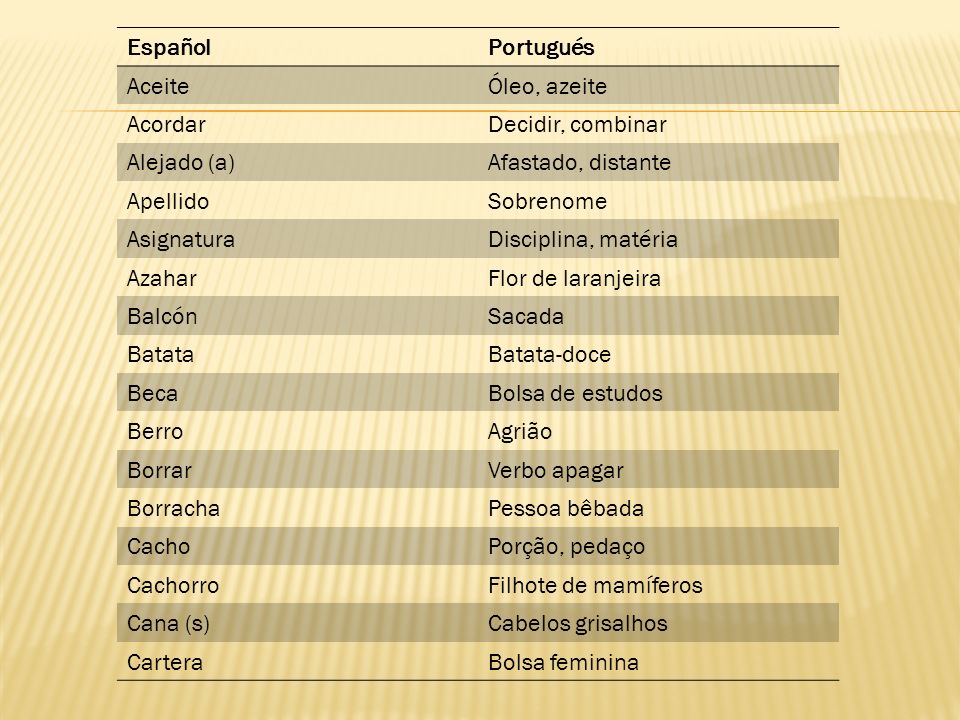Click Flor de laranjeira text
This screenshot has height=720, width=960.
click(x=574, y=279)
